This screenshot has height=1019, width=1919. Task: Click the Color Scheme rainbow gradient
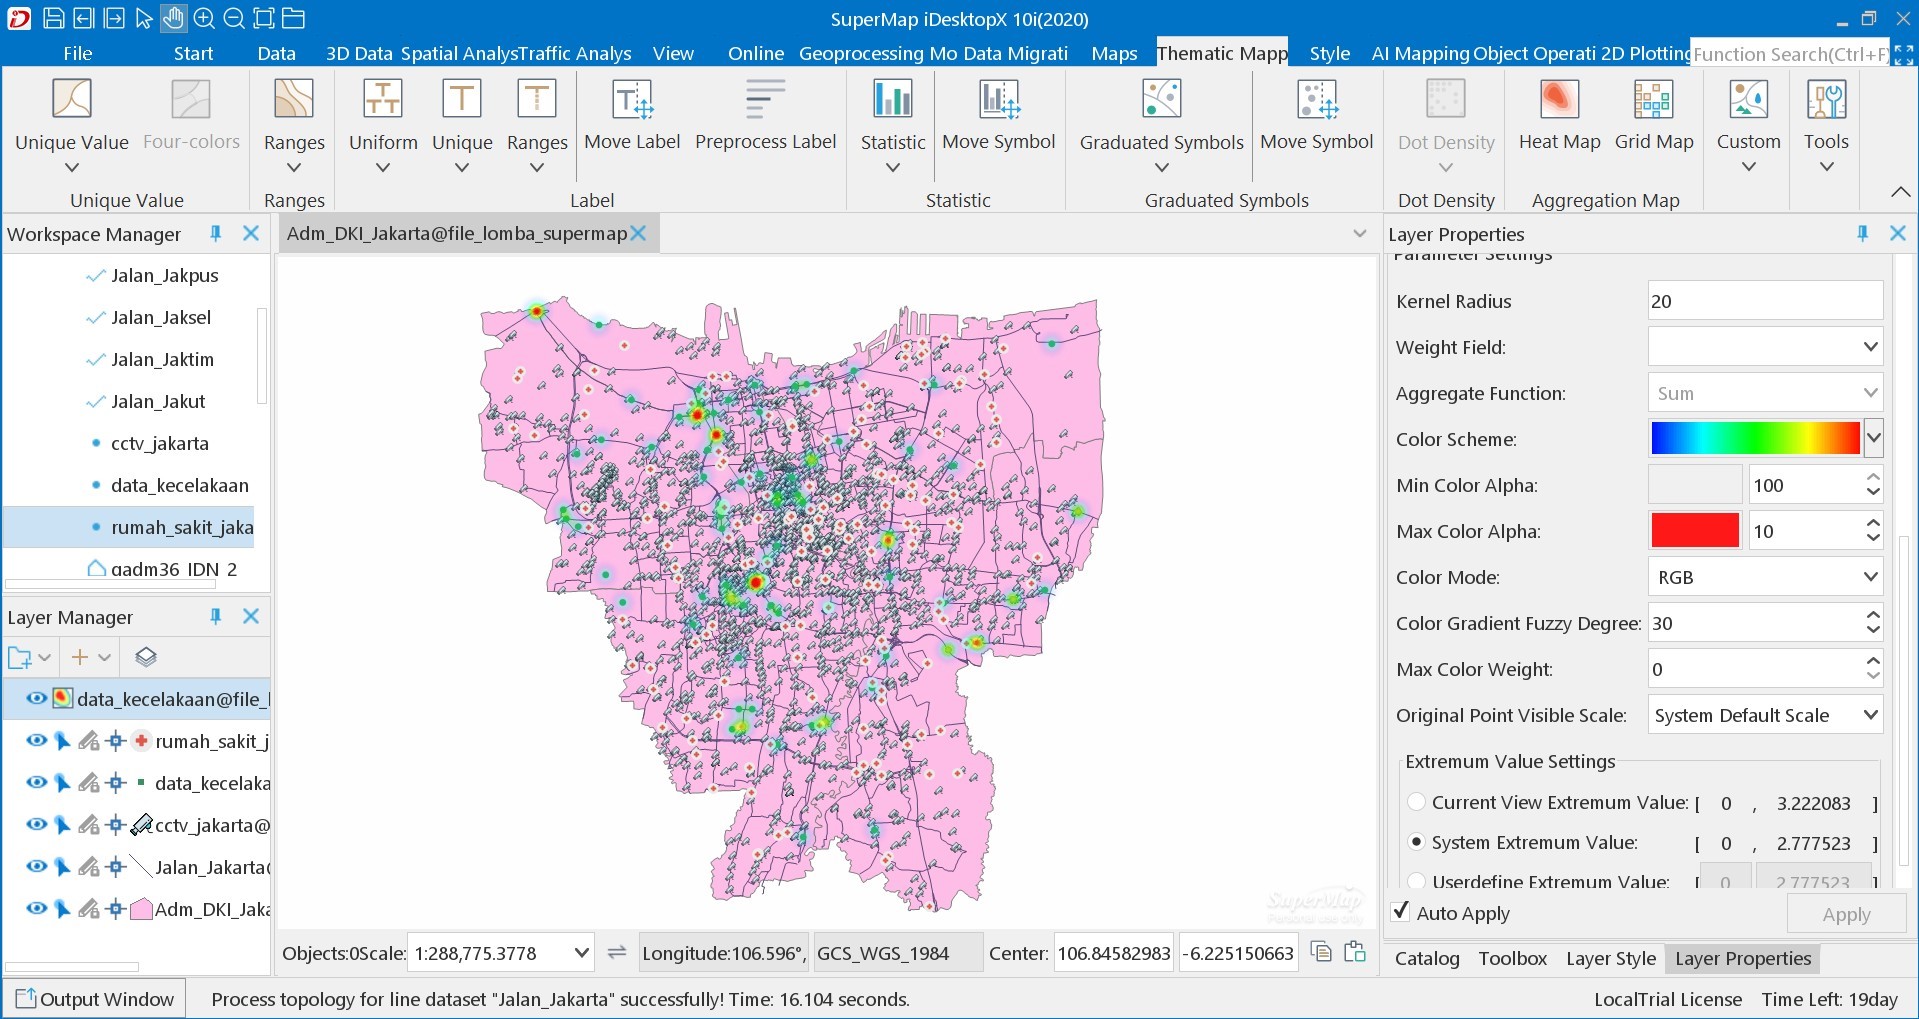1755,438
